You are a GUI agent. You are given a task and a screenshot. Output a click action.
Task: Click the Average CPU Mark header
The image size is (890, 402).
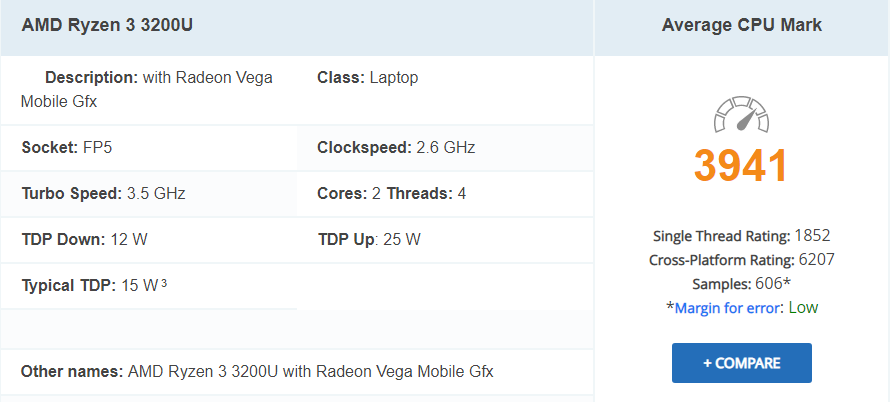click(x=742, y=26)
